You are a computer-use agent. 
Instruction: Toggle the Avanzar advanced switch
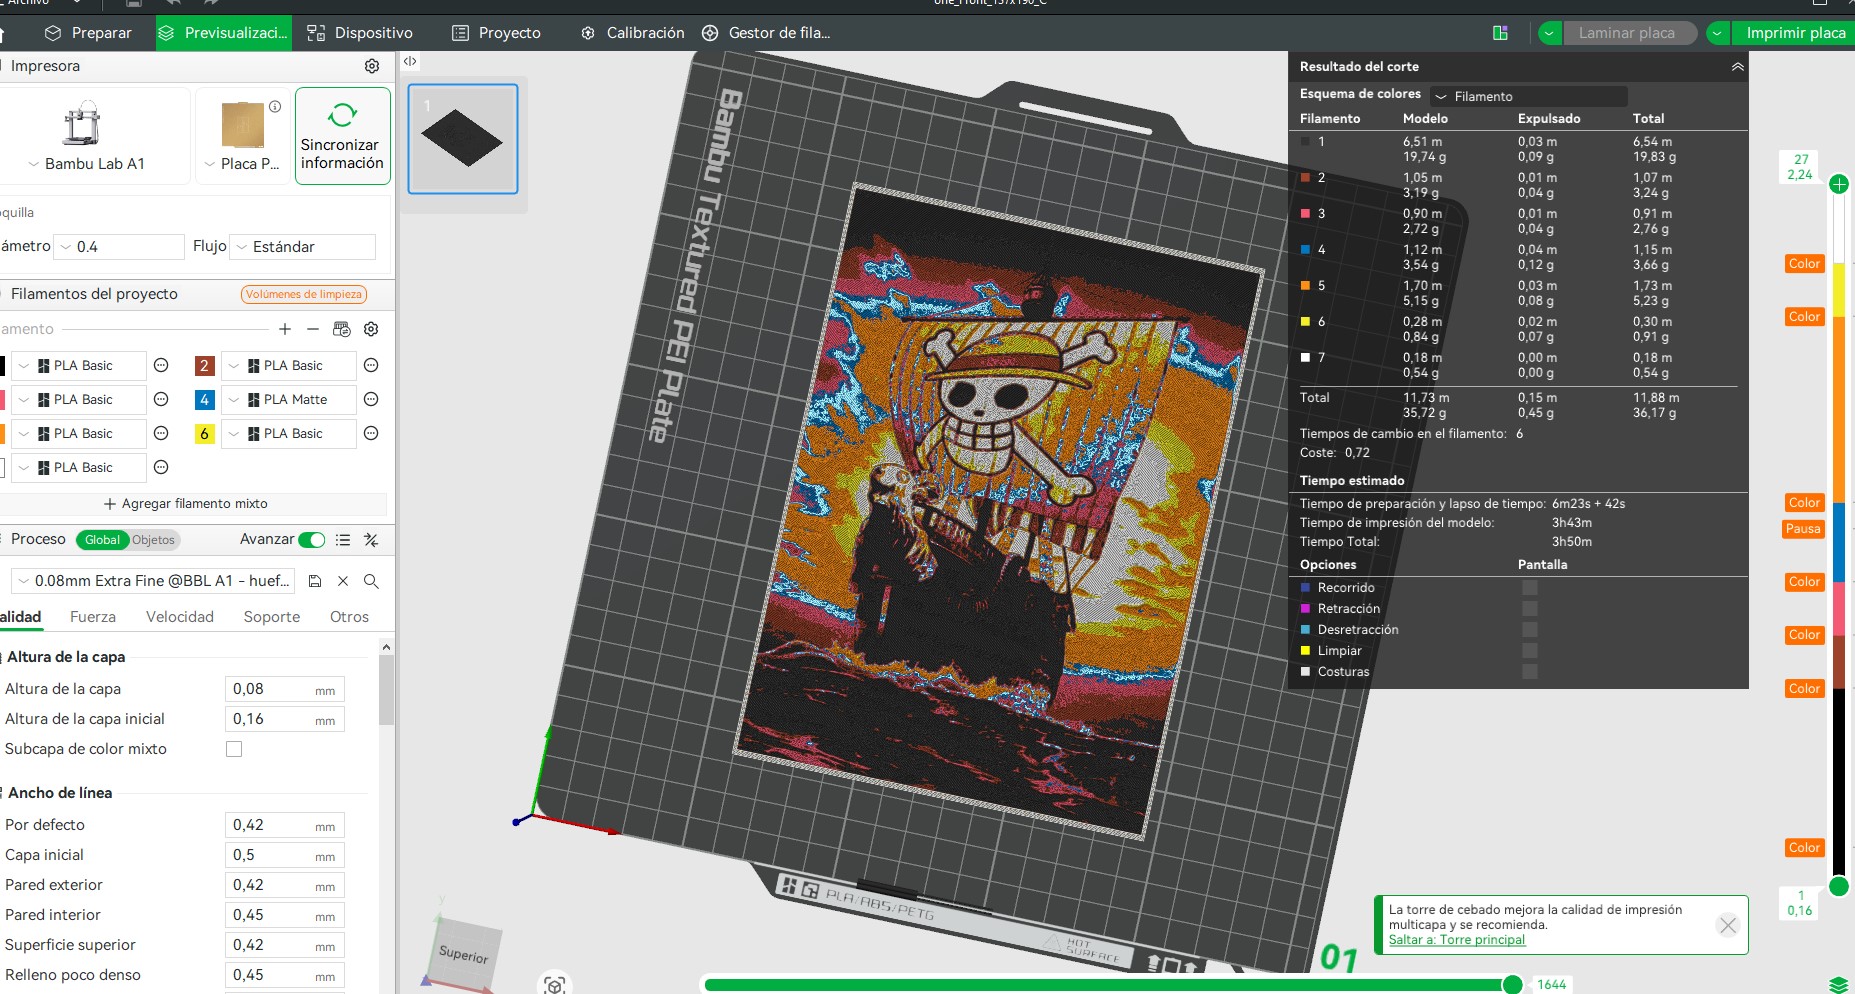312,540
